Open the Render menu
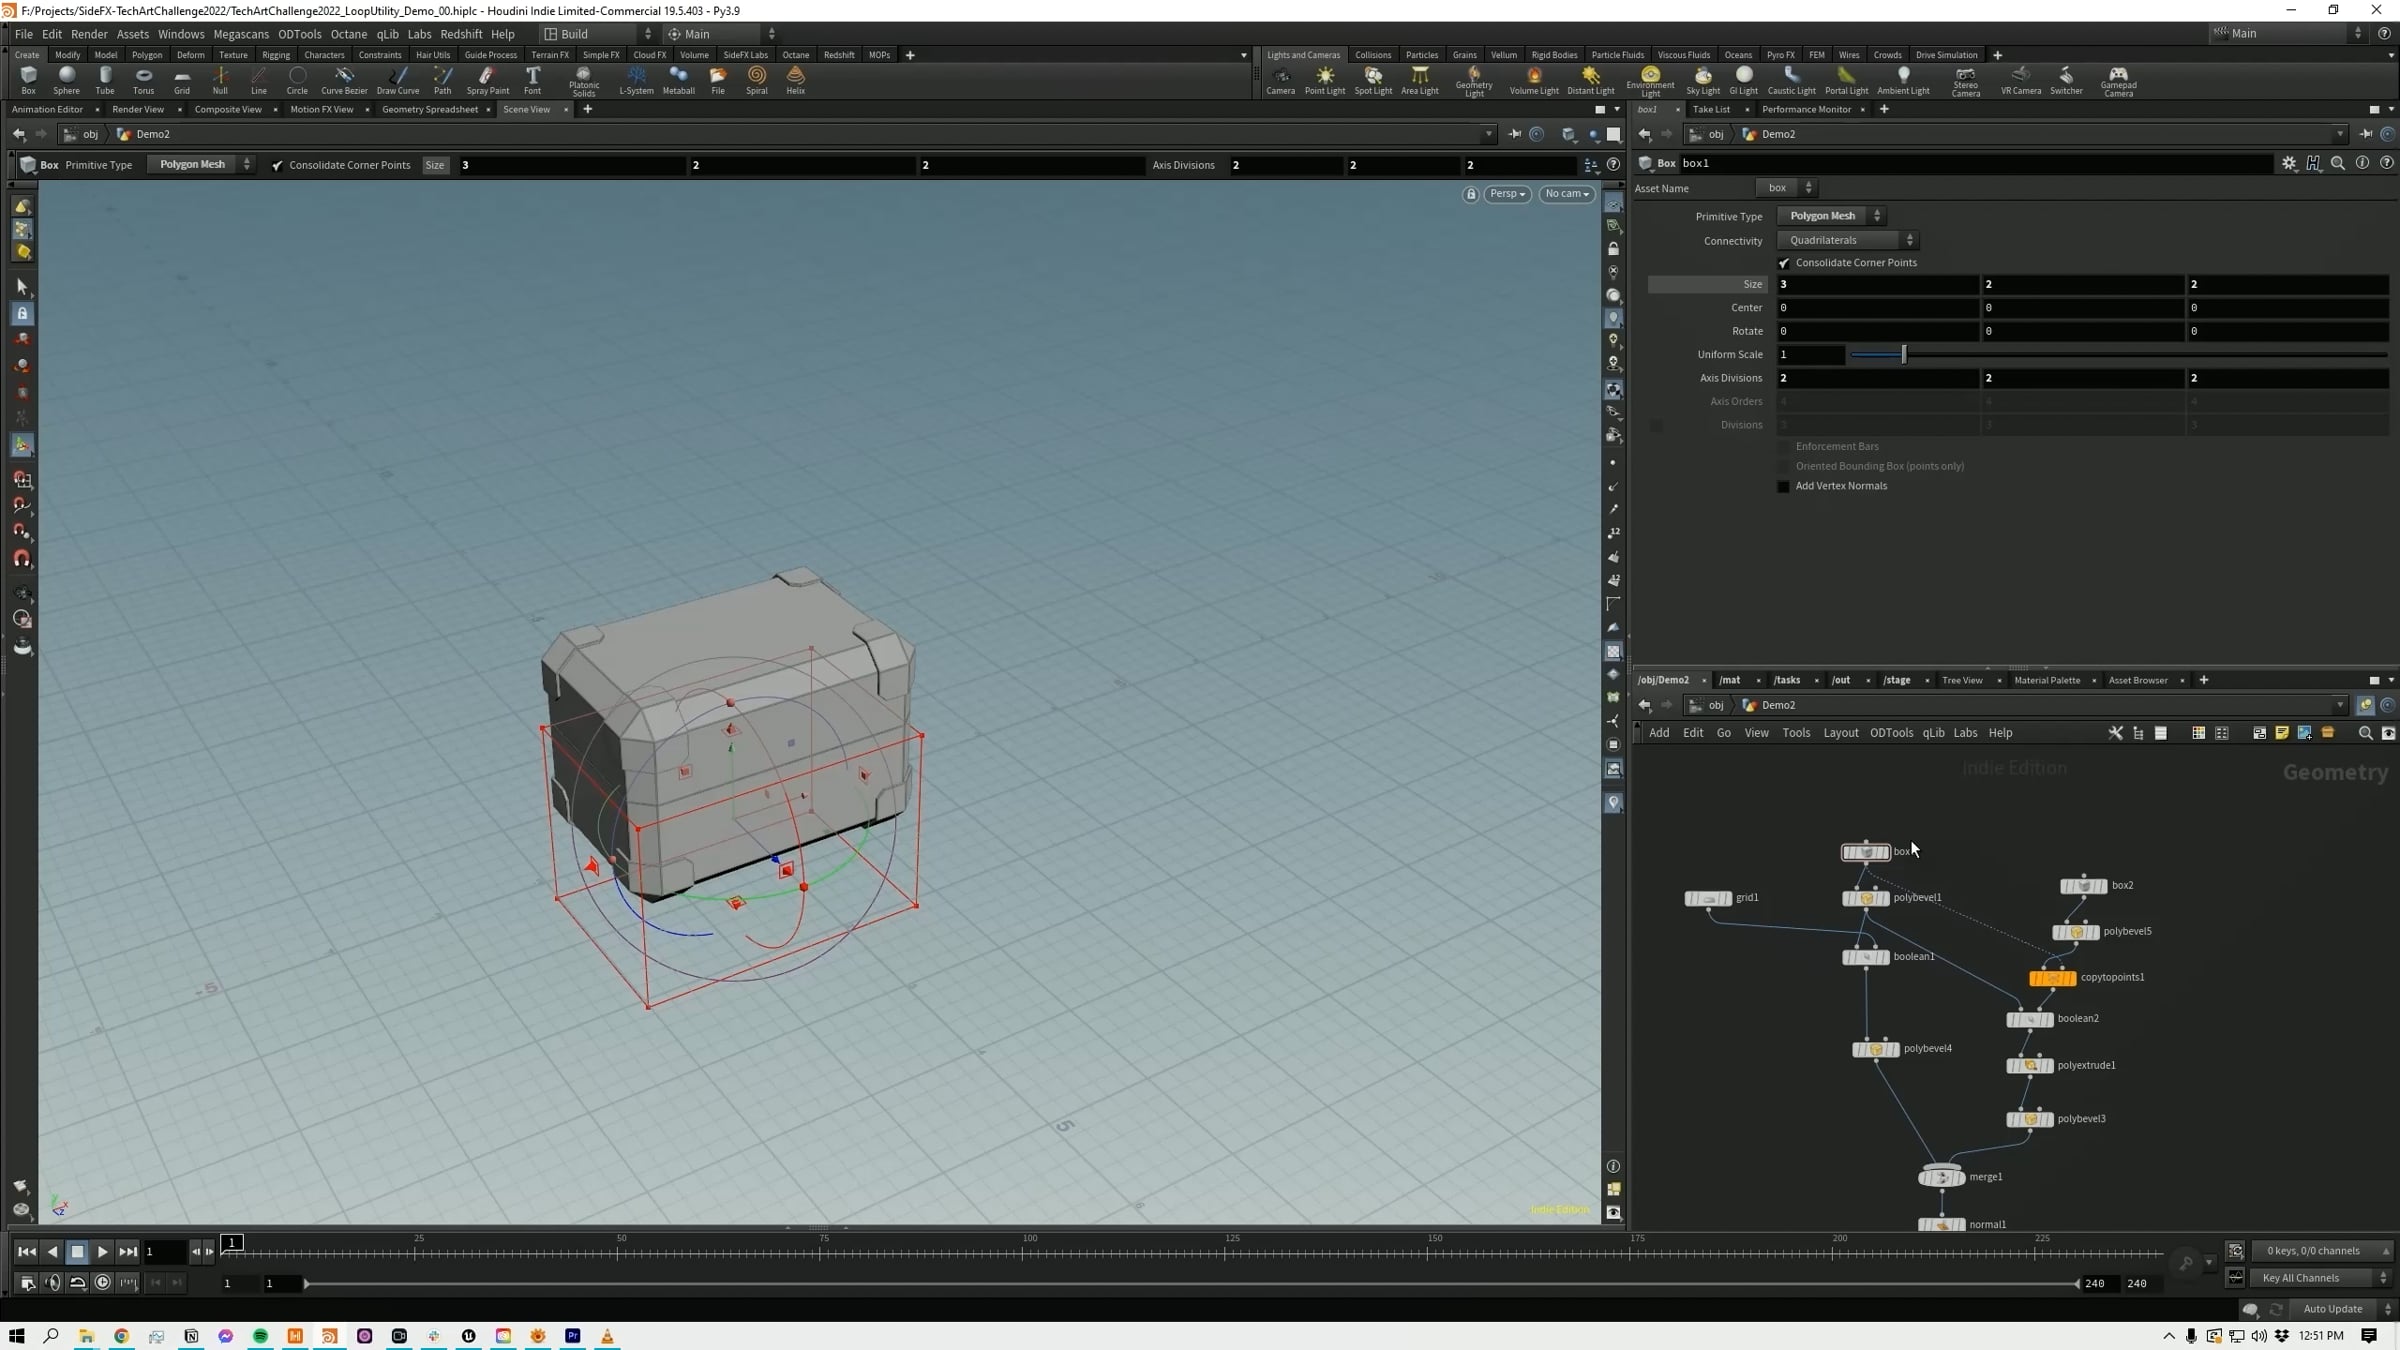Image resolution: width=2400 pixels, height=1350 pixels. point(89,34)
